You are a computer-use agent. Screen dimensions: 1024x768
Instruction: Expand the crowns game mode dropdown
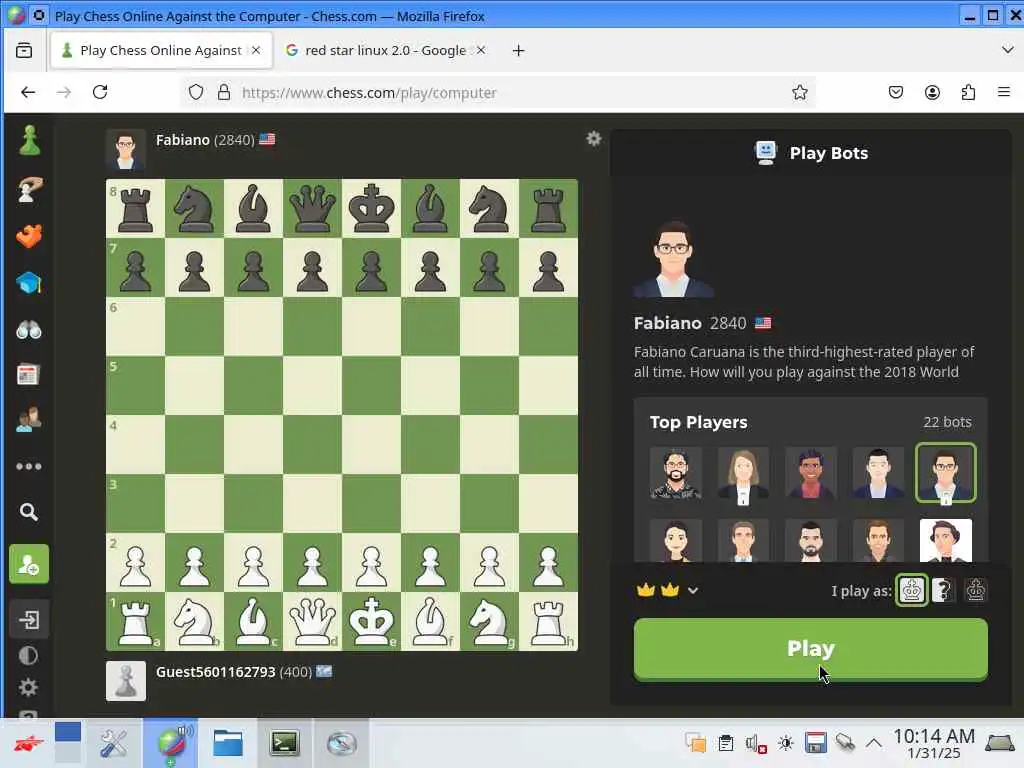667,590
